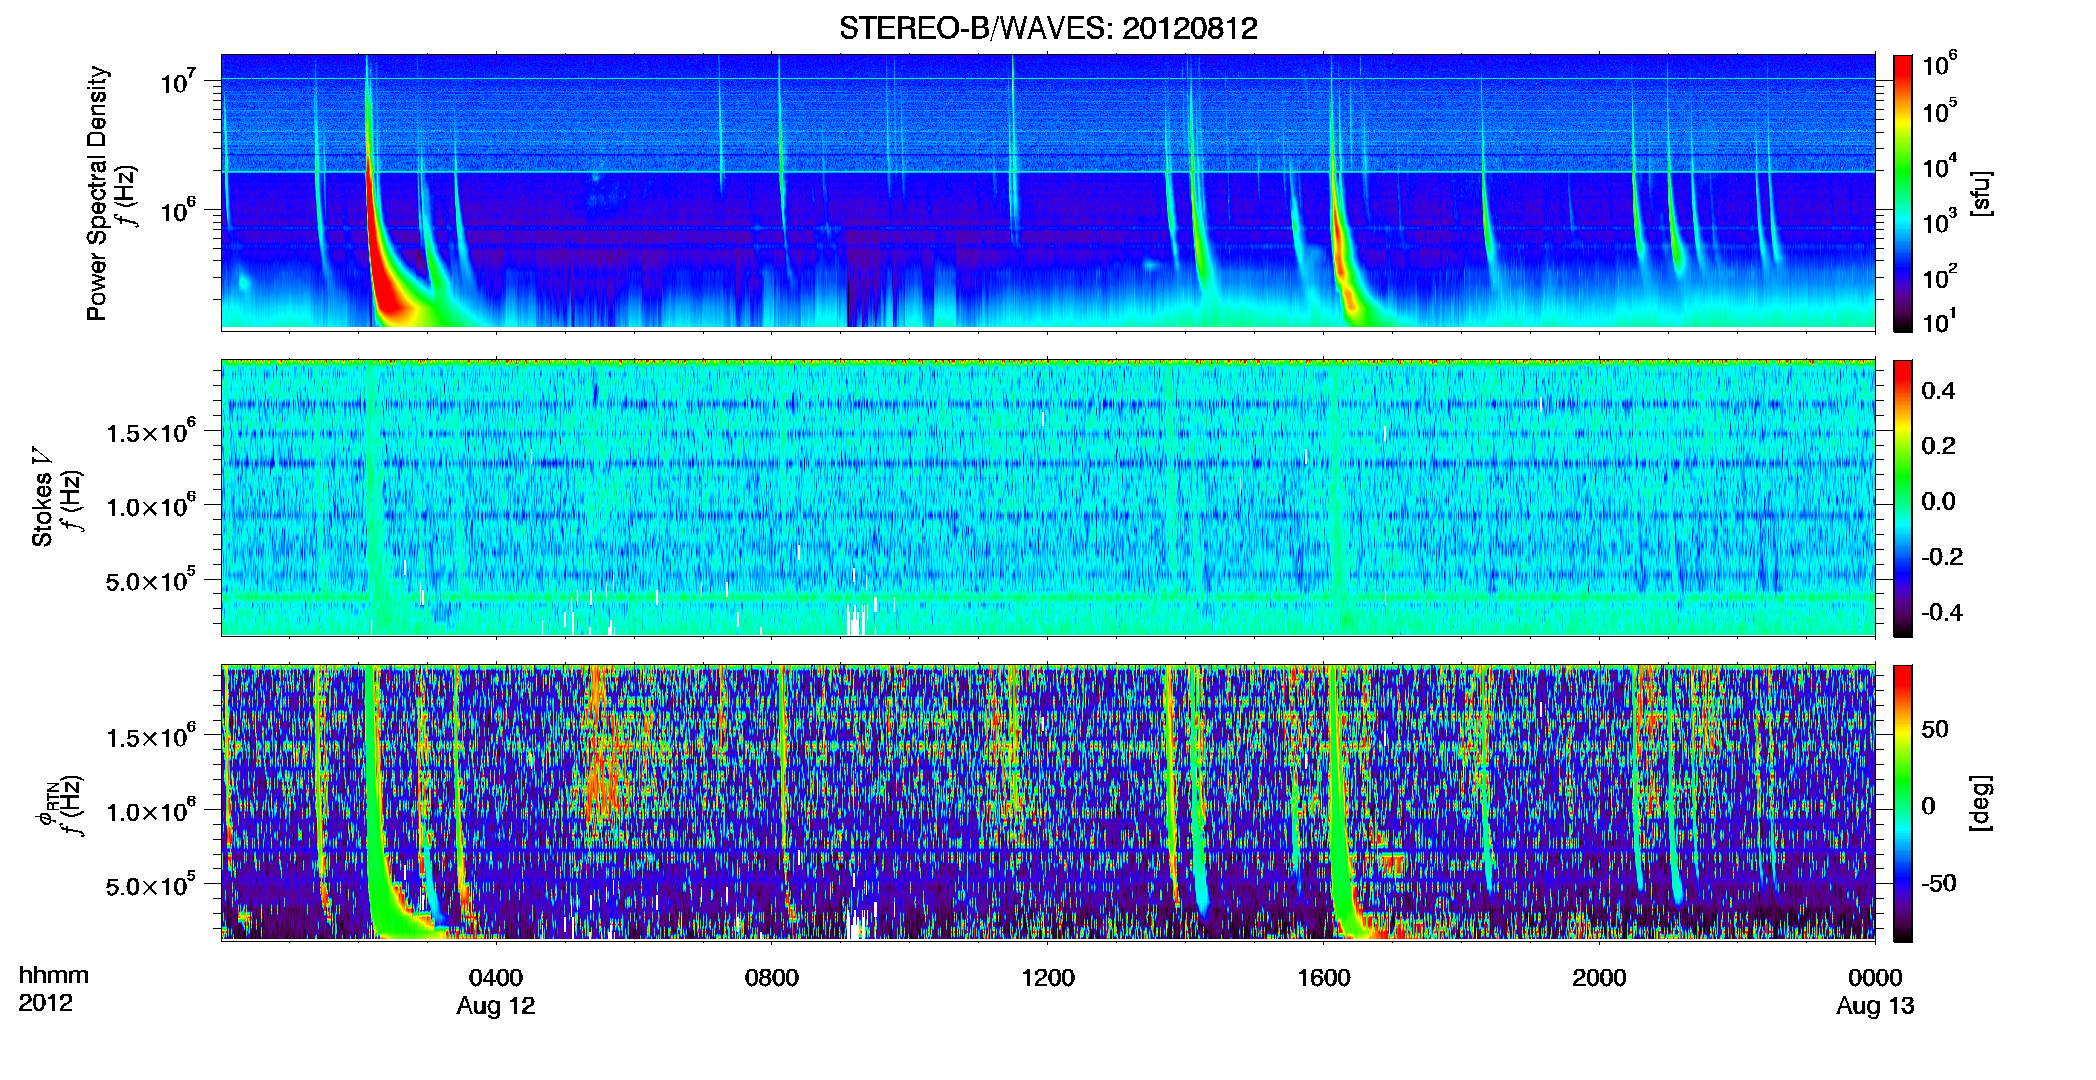Click the 1200 time tick label
The width and height of the screenshot is (2096, 1080).
(1048, 978)
